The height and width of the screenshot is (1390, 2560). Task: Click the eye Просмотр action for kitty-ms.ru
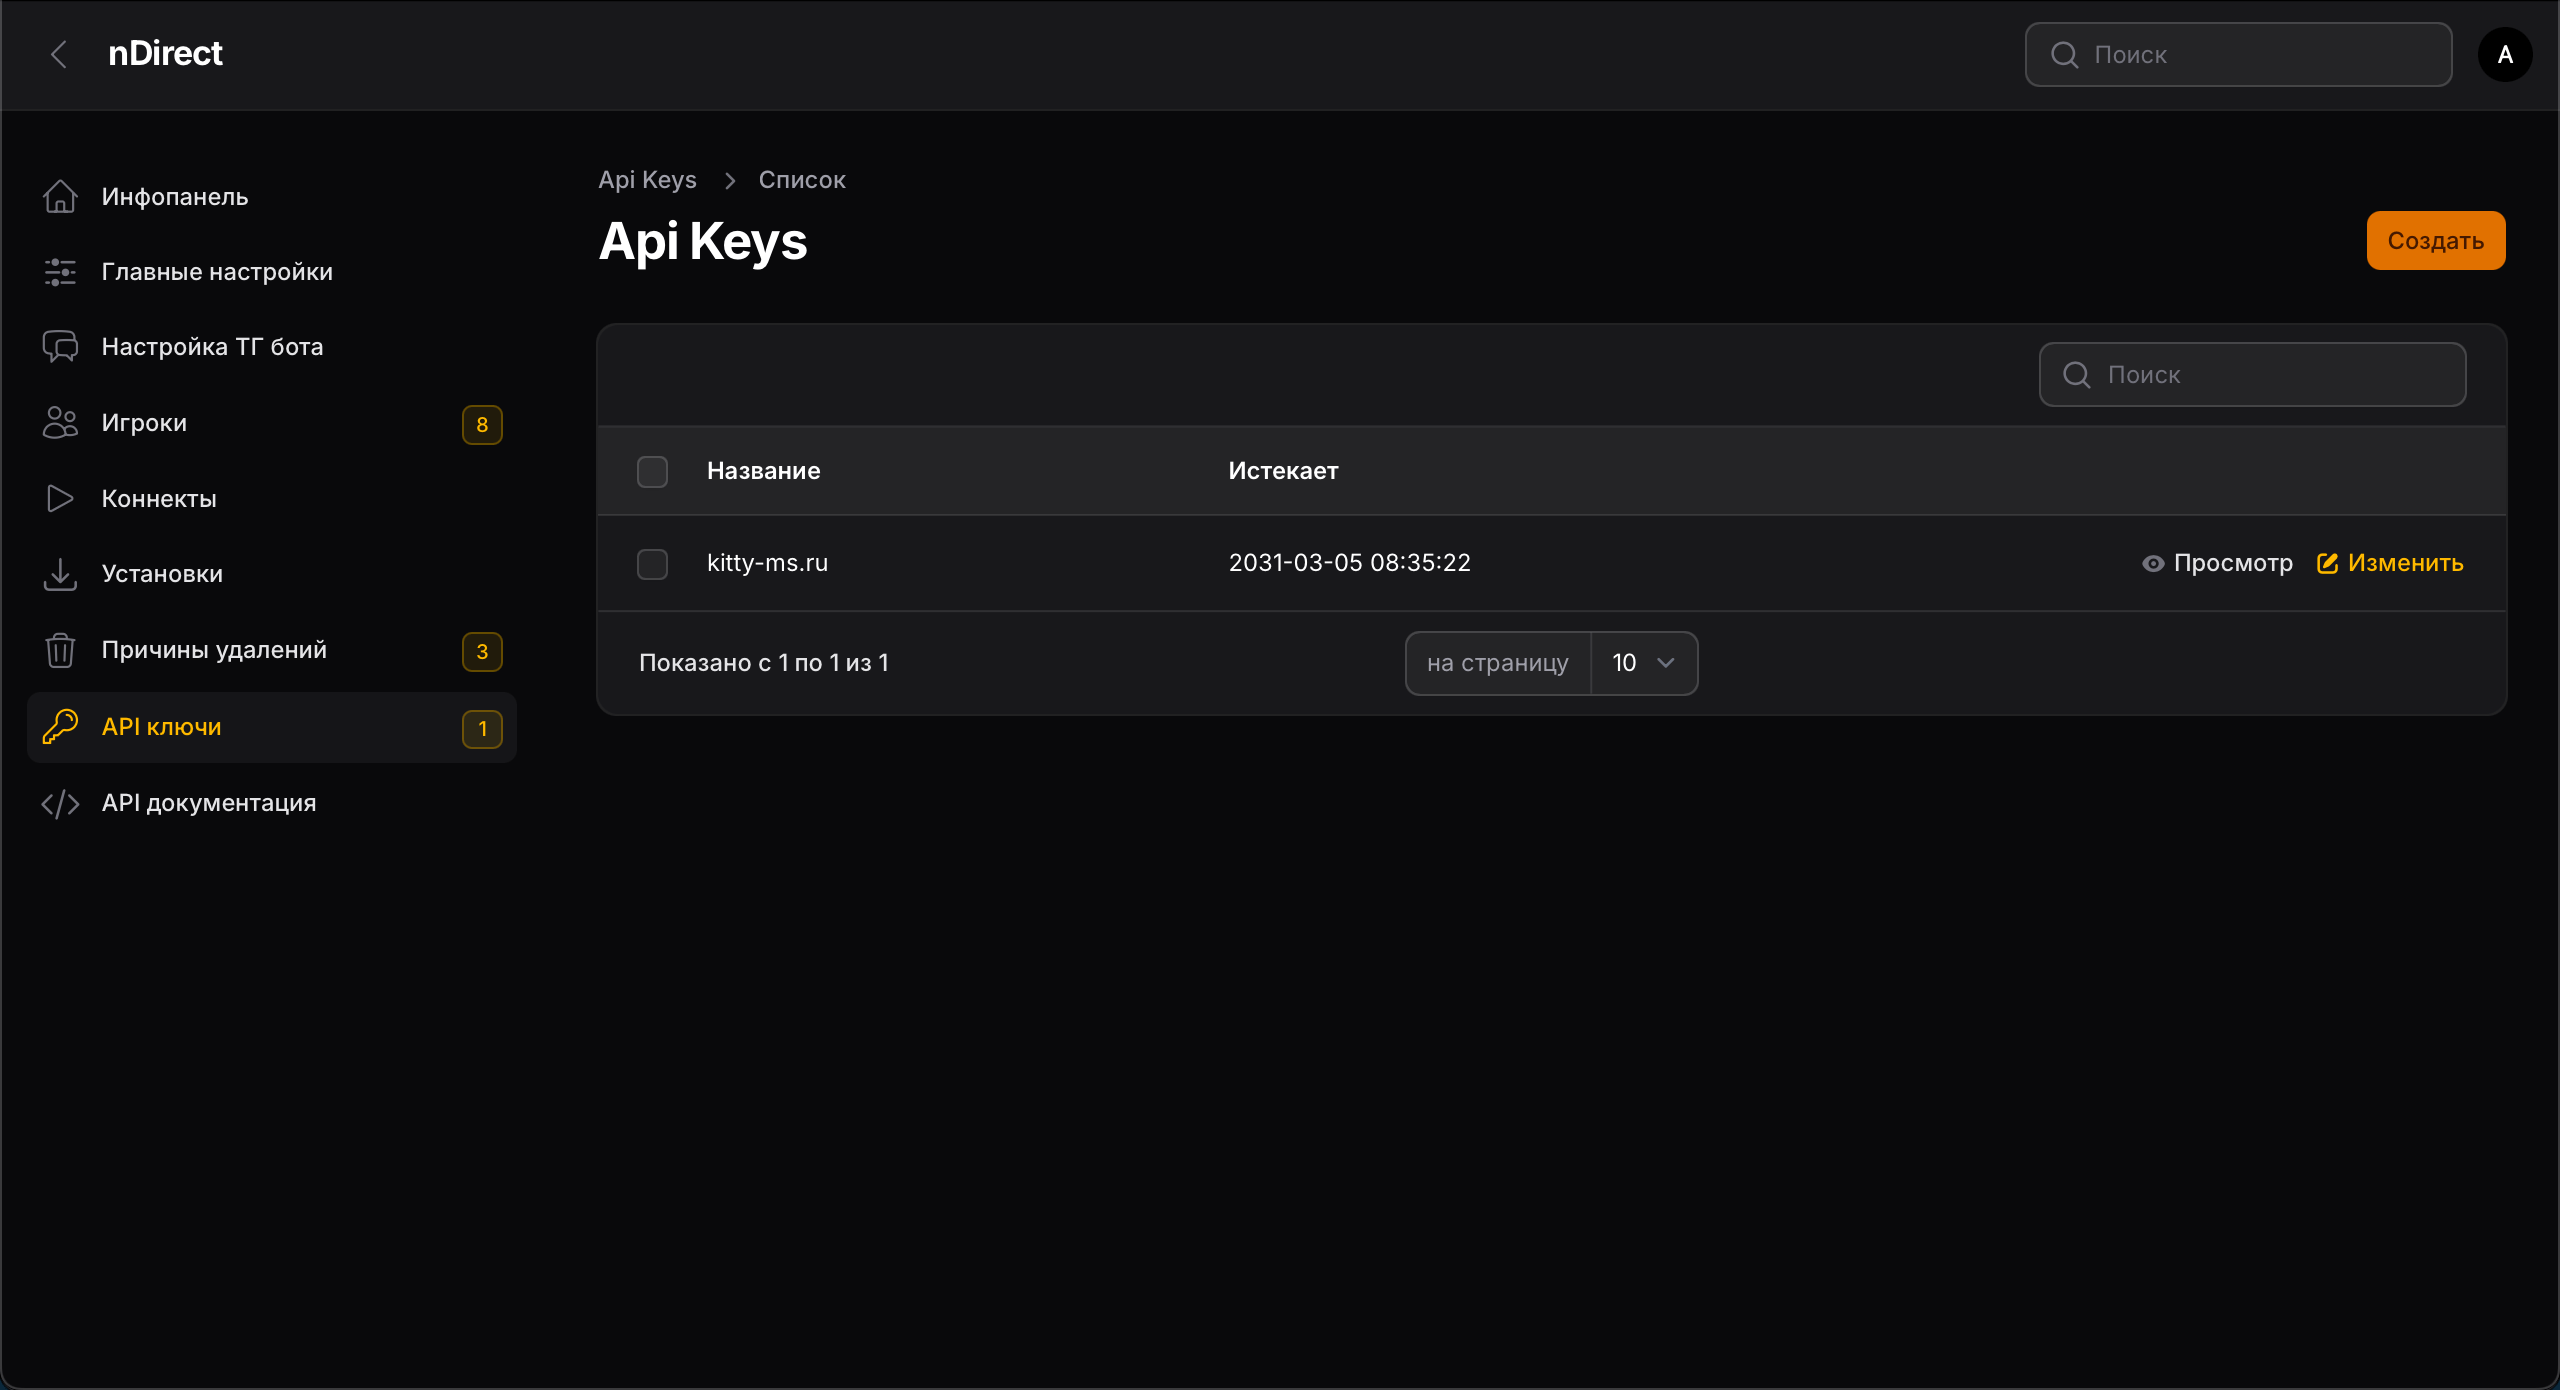coord(2217,564)
